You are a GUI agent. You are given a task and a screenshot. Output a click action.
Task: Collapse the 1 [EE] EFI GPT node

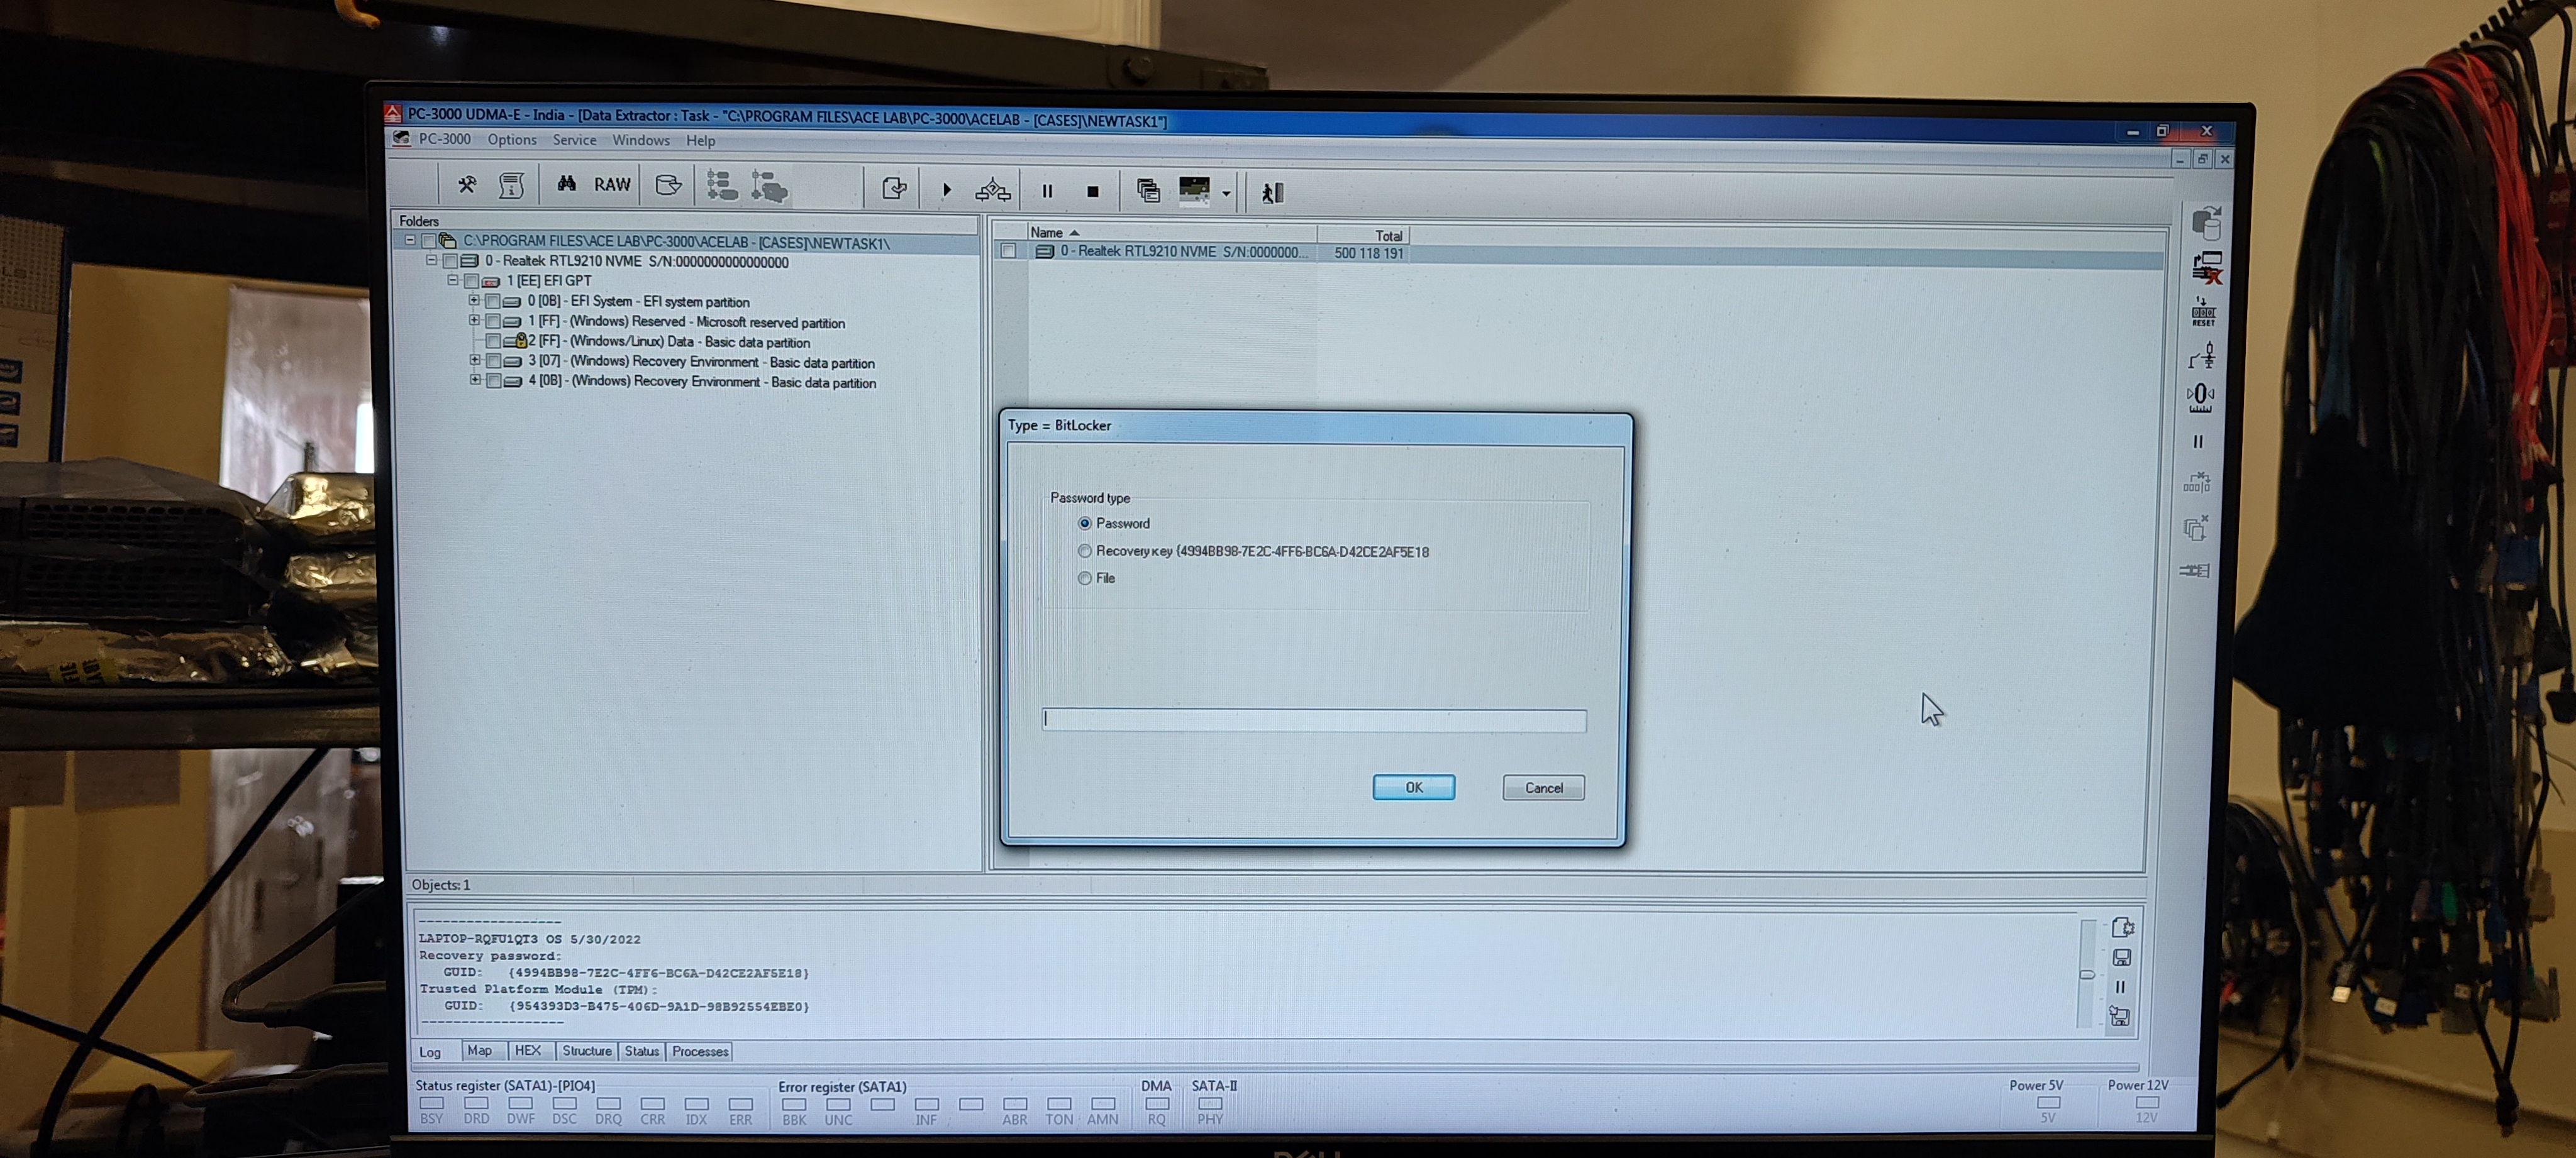pos(452,280)
